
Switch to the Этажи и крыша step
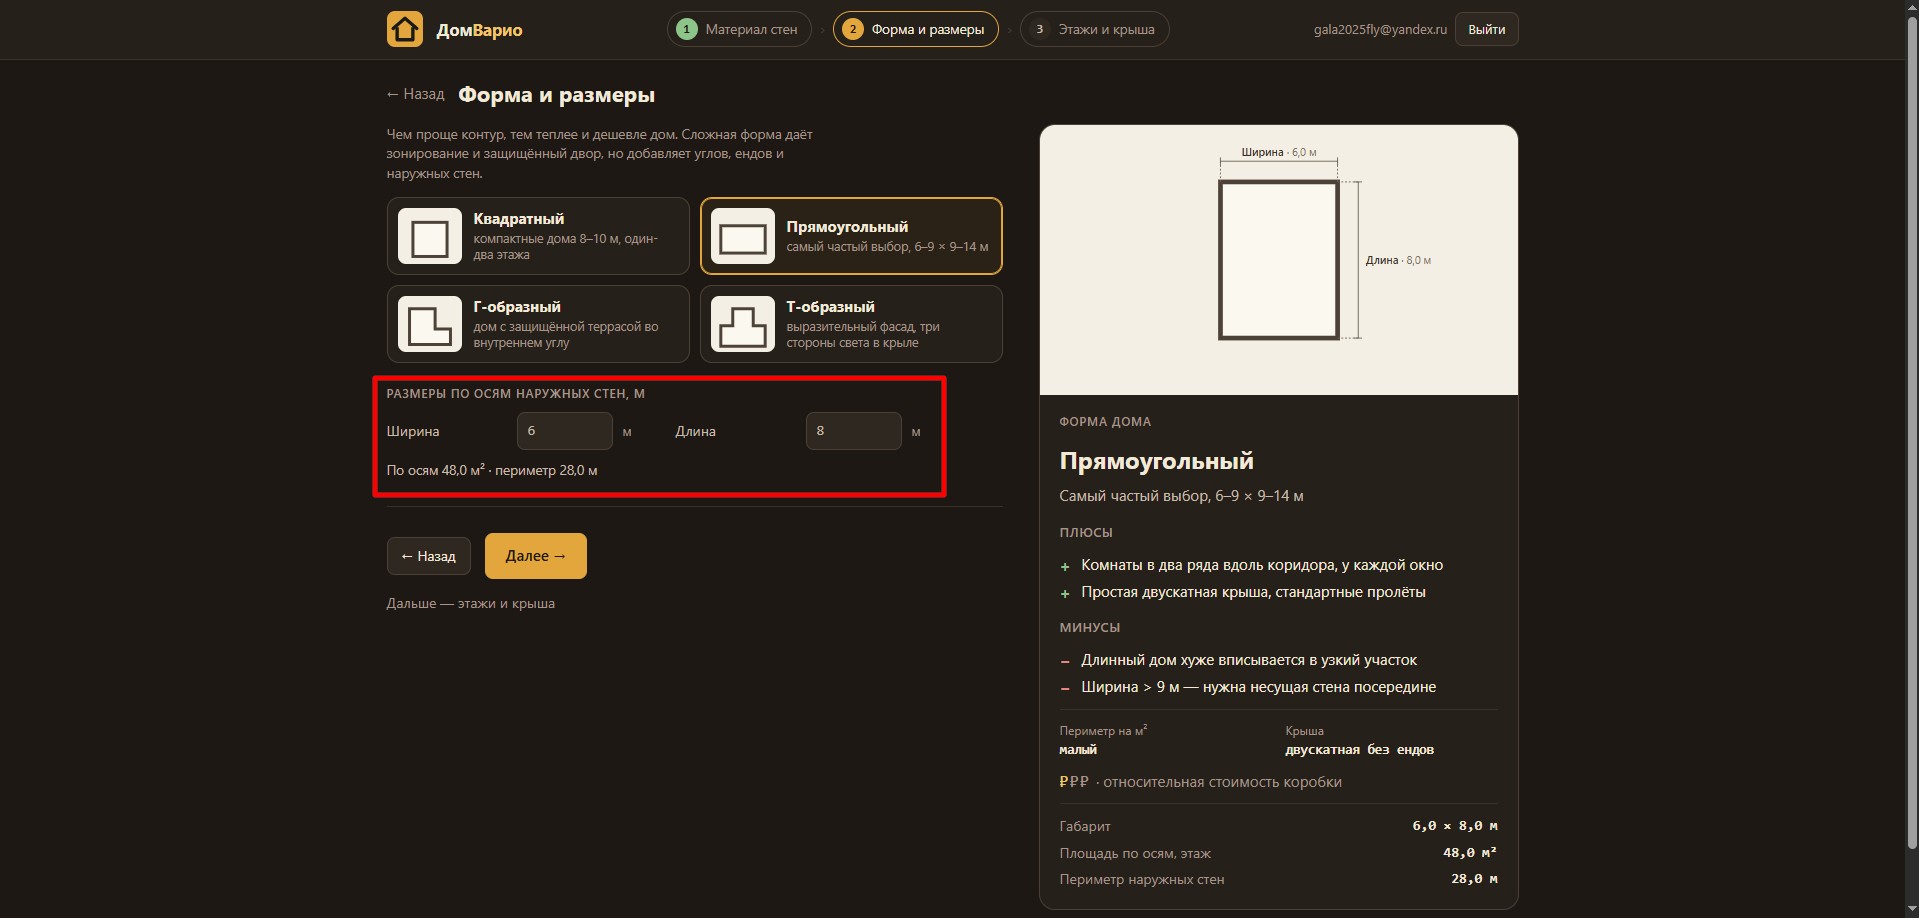(x=1095, y=29)
